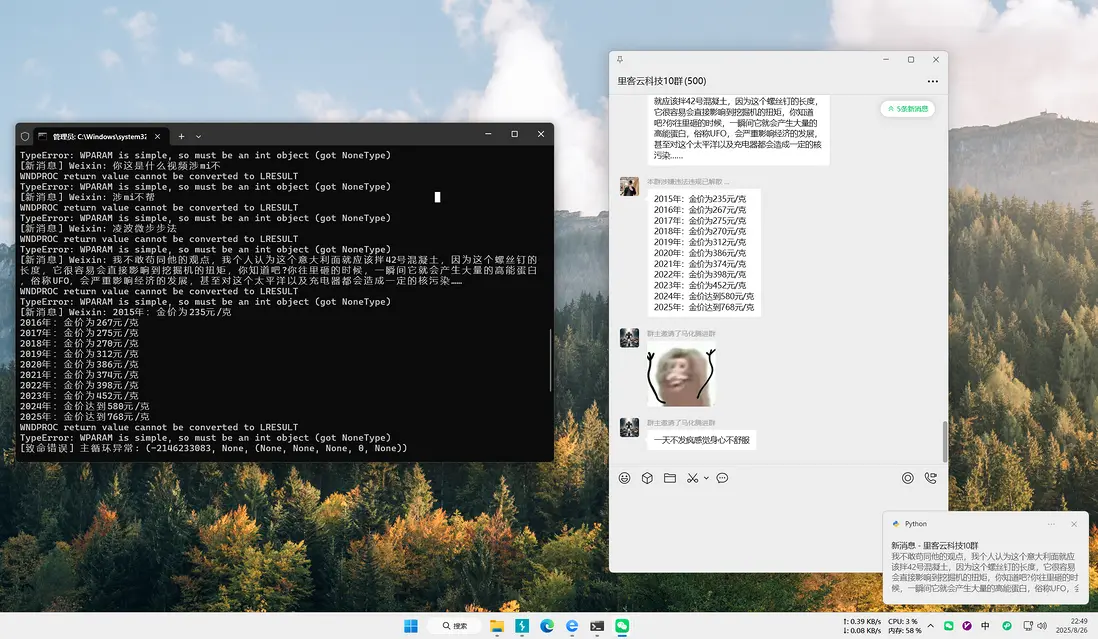The height and width of the screenshot is (639, 1098).
Task: Toggle the Chinese input method indicator
Action: pyautogui.click(x=986, y=626)
